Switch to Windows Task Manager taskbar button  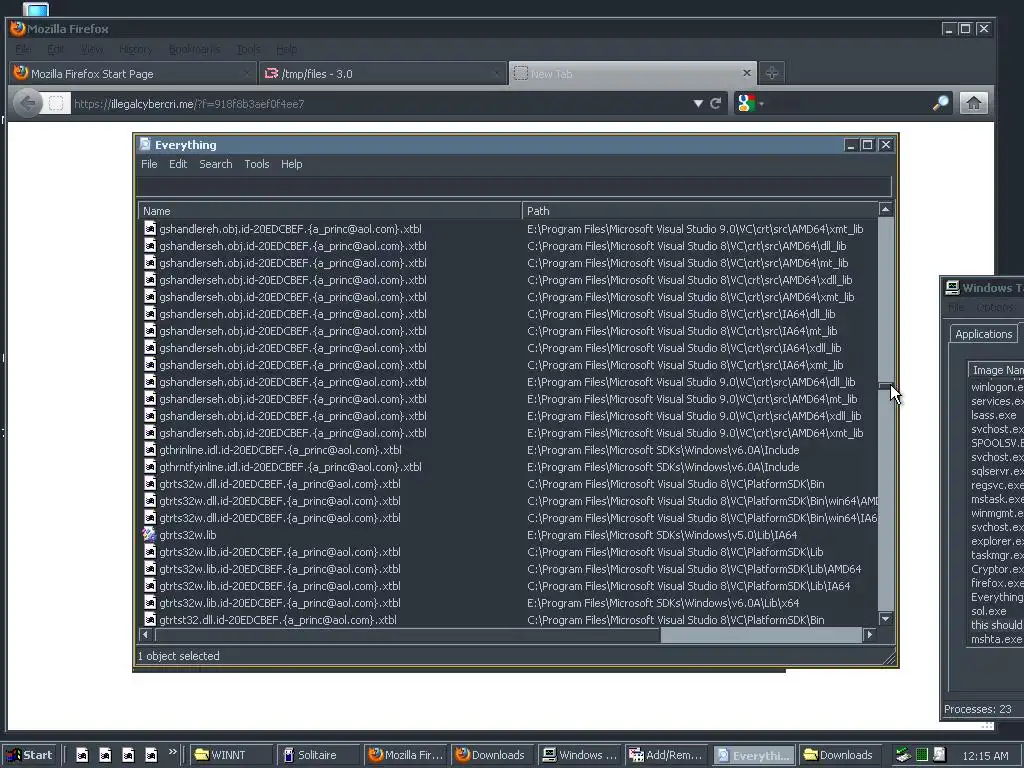click(579, 755)
